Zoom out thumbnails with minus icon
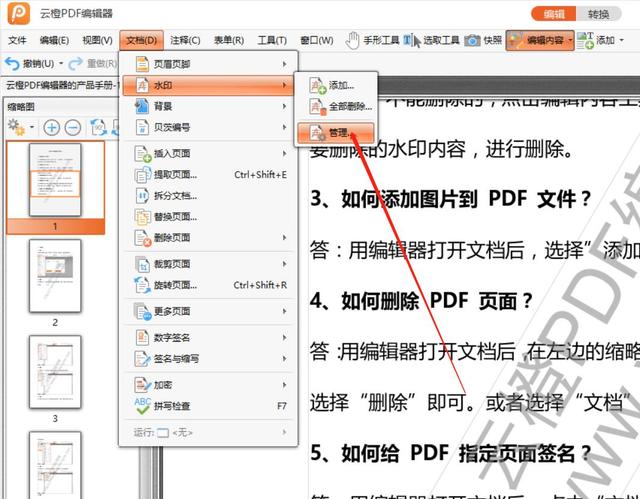This screenshot has width=640, height=499. point(73,128)
